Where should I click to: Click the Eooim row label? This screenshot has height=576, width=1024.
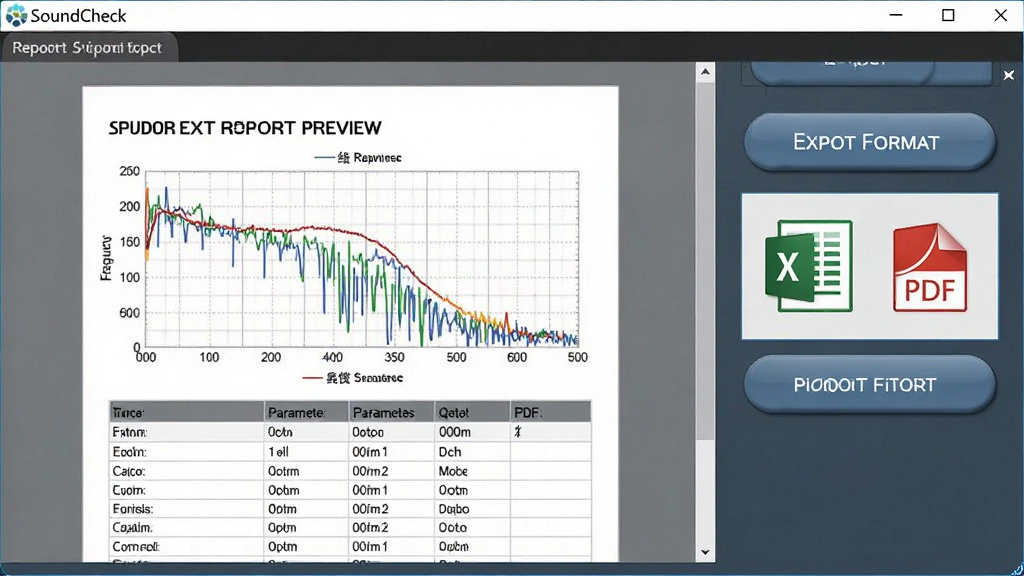tap(129, 452)
